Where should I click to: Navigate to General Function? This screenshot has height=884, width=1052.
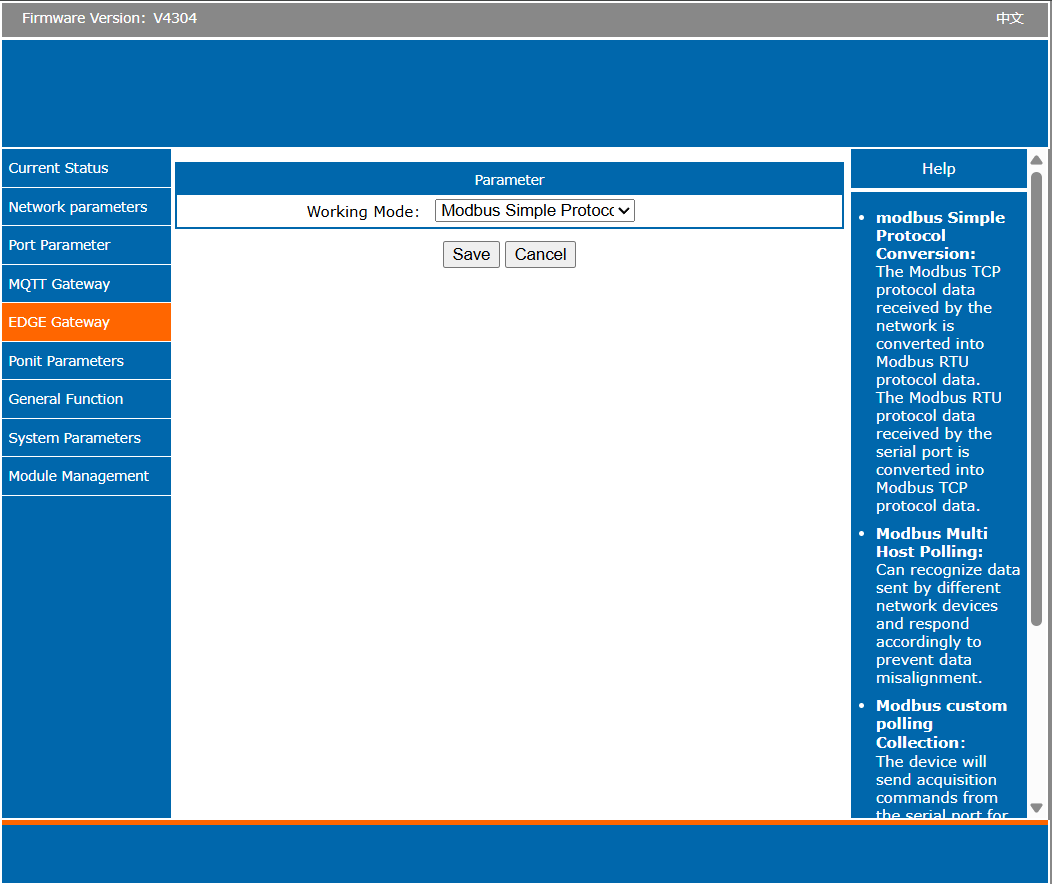(x=66, y=399)
